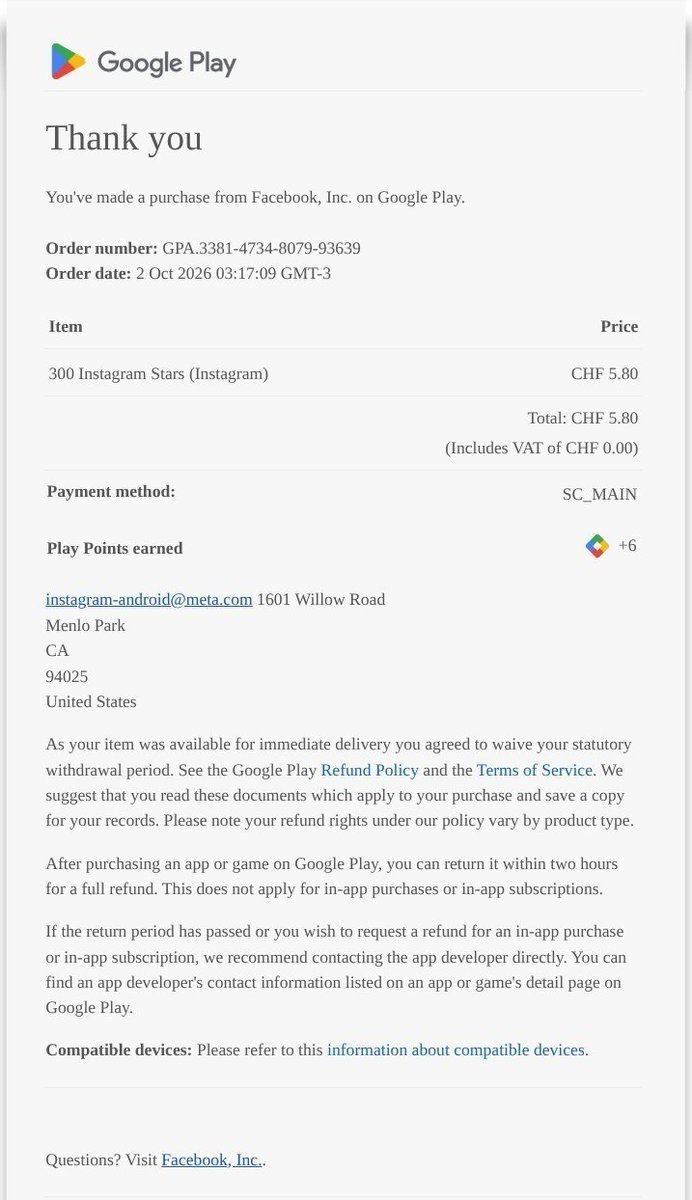Click the Google Play wordmark text

coord(167,63)
